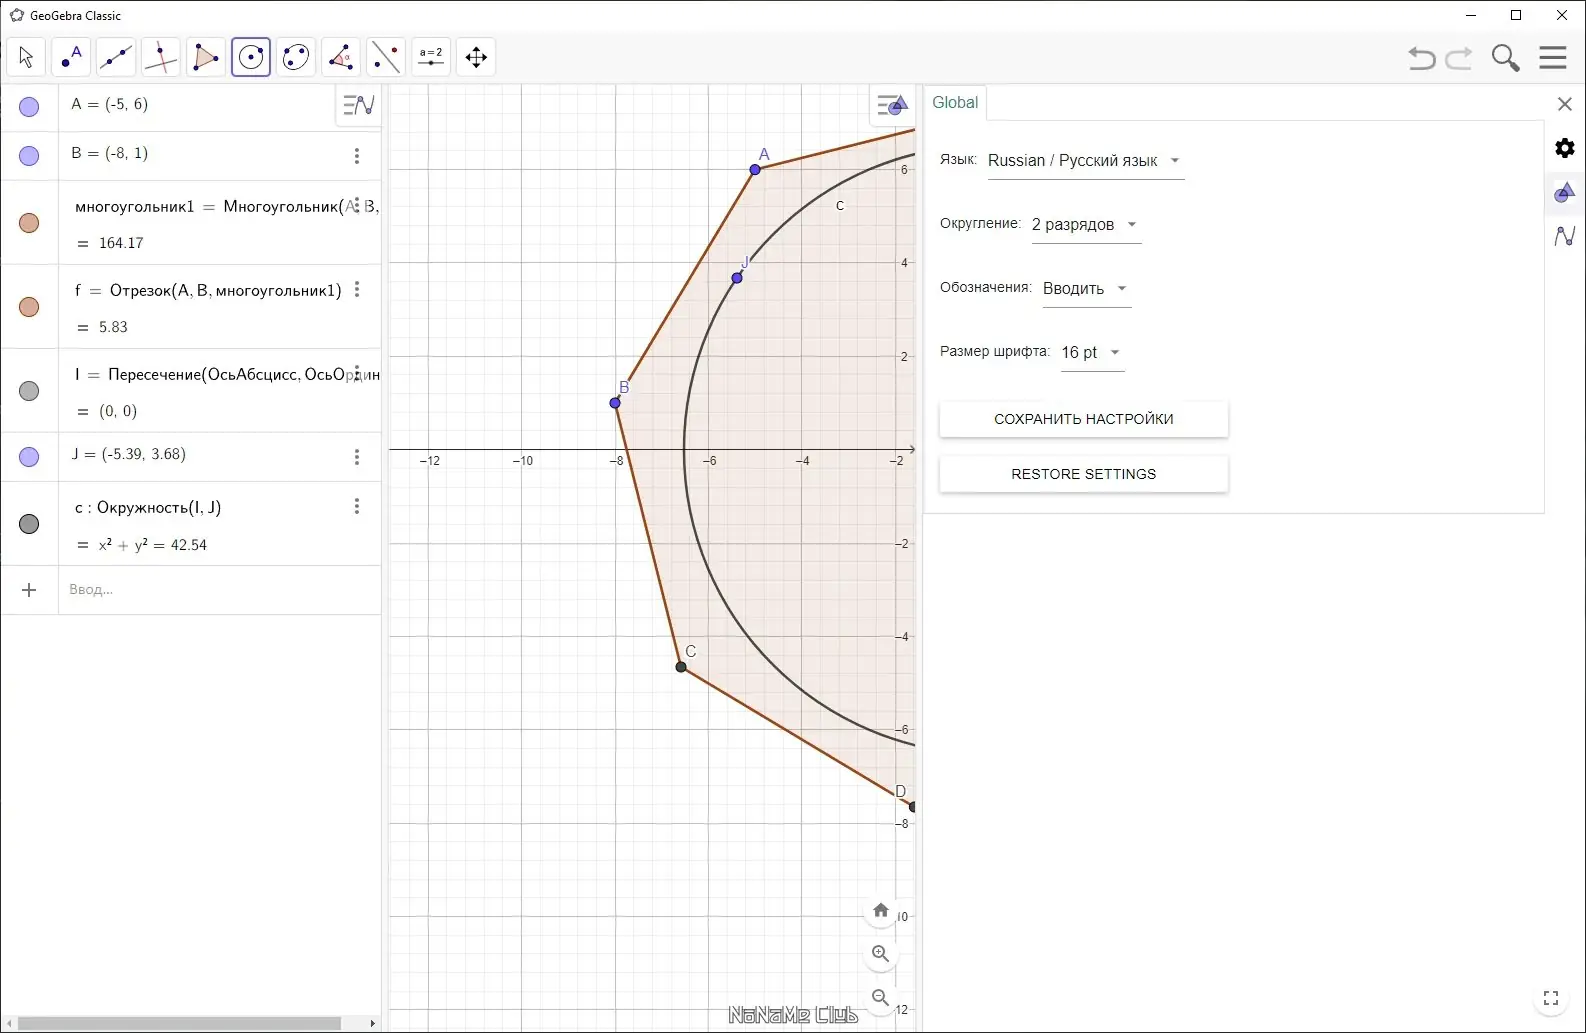Select the Line through two points tool
The image size is (1586, 1033).
point(116,57)
